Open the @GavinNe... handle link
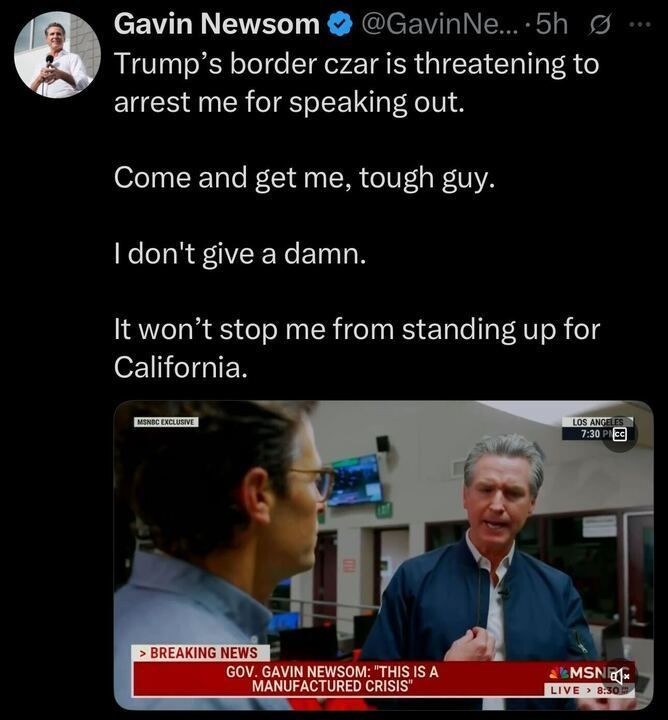Viewport: 668px width, 720px height. [440, 24]
